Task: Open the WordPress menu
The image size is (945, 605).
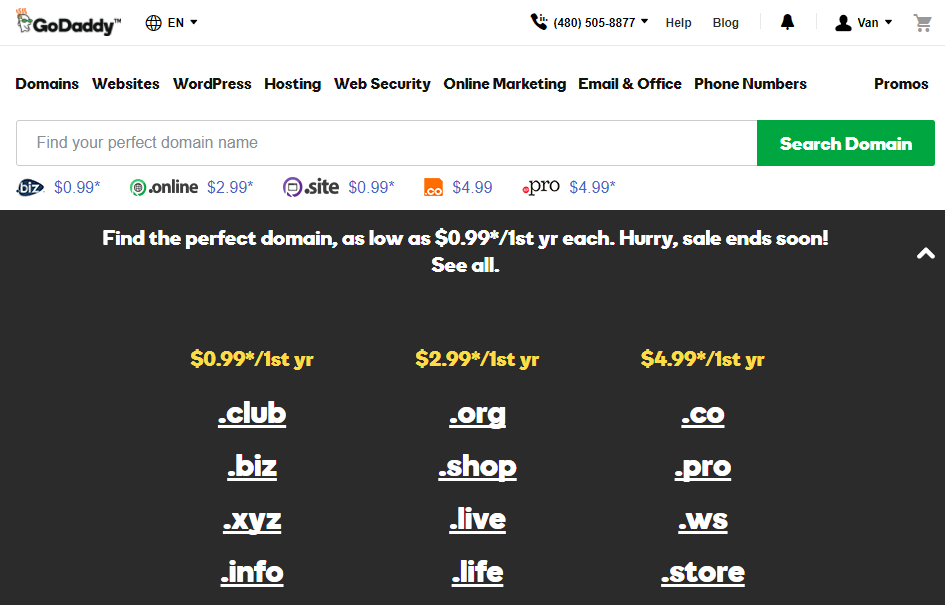Action: click(x=212, y=84)
